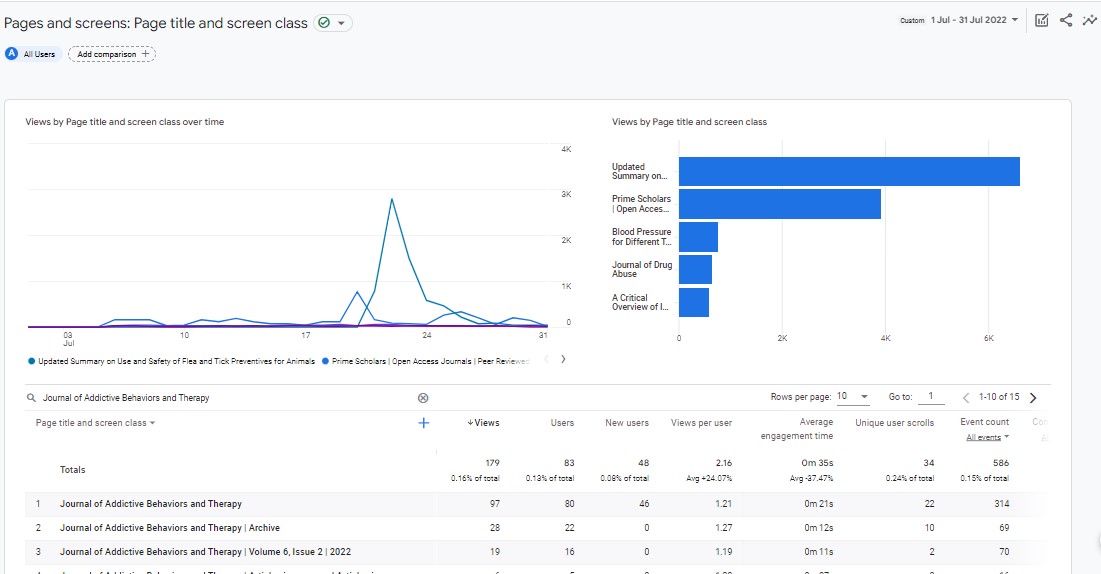The height and width of the screenshot is (574, 1101).
Task: Add a secondary dimension with plus icon
Action: [423, 423]
